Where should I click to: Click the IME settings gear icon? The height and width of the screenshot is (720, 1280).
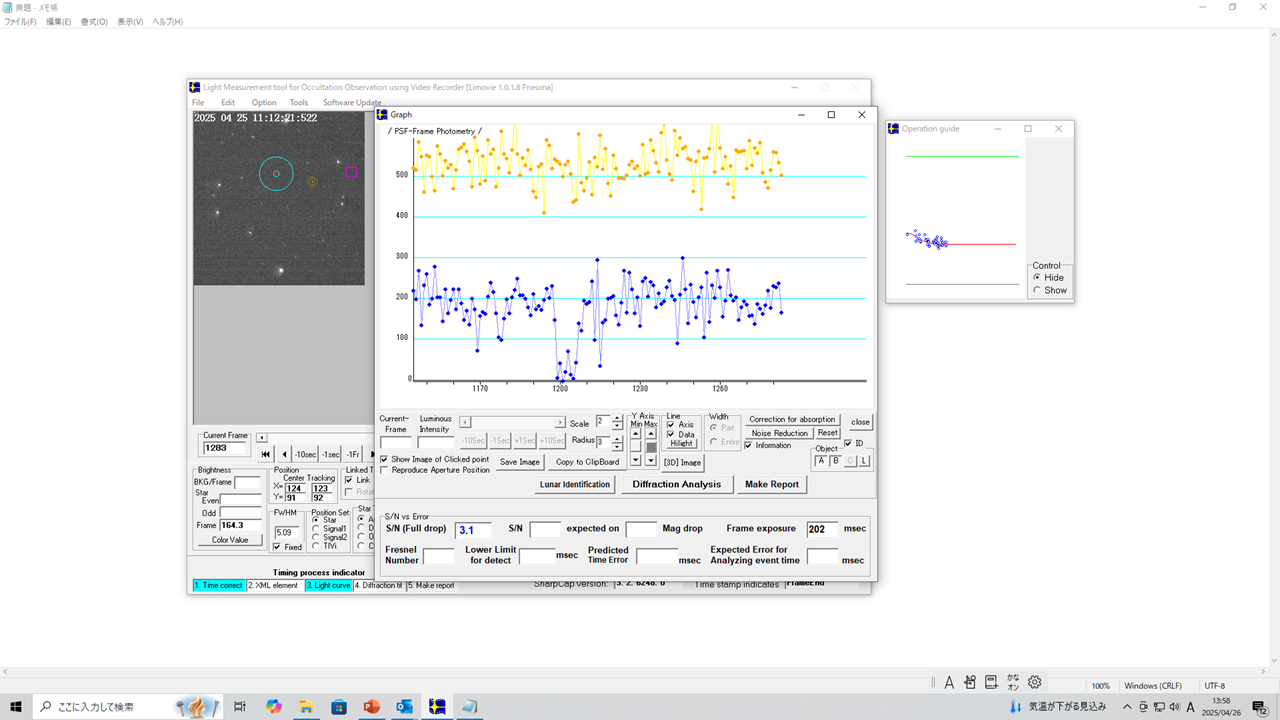(1035, 682)
